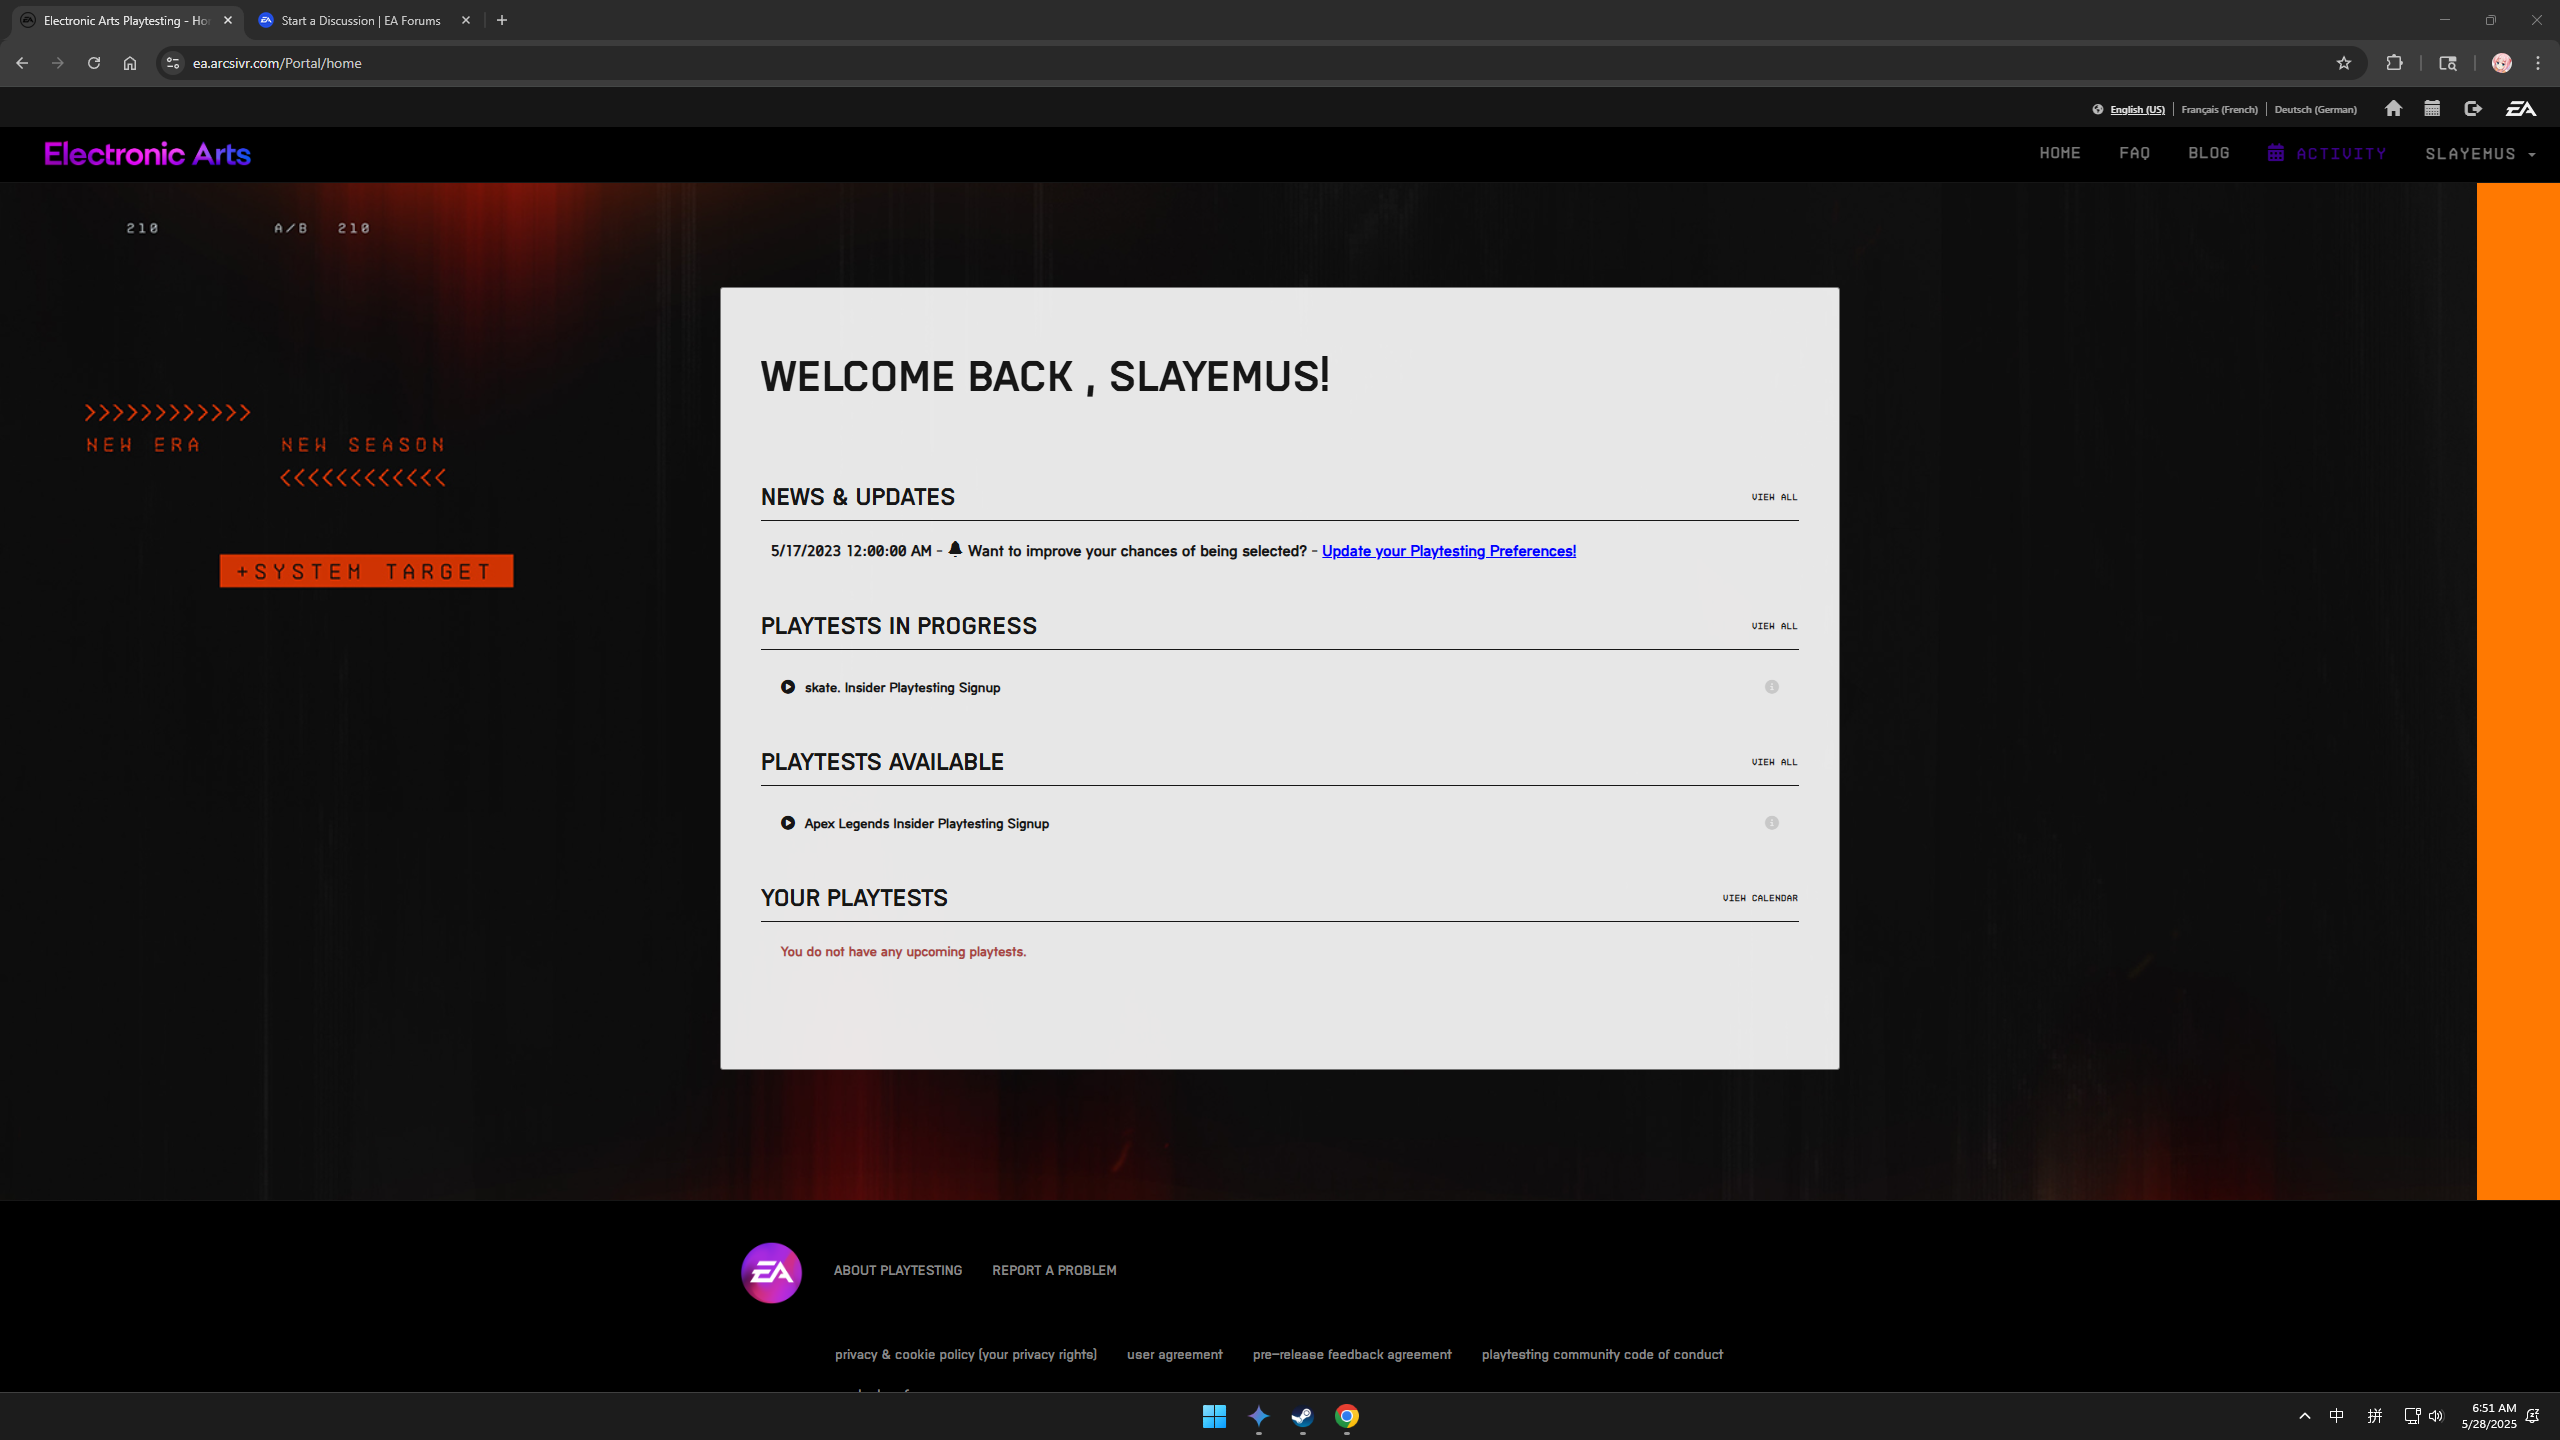Click play icon beside Apex Legends Insider Playtesting
This screenshot has width=2560, height=1440.
point(788,823)
